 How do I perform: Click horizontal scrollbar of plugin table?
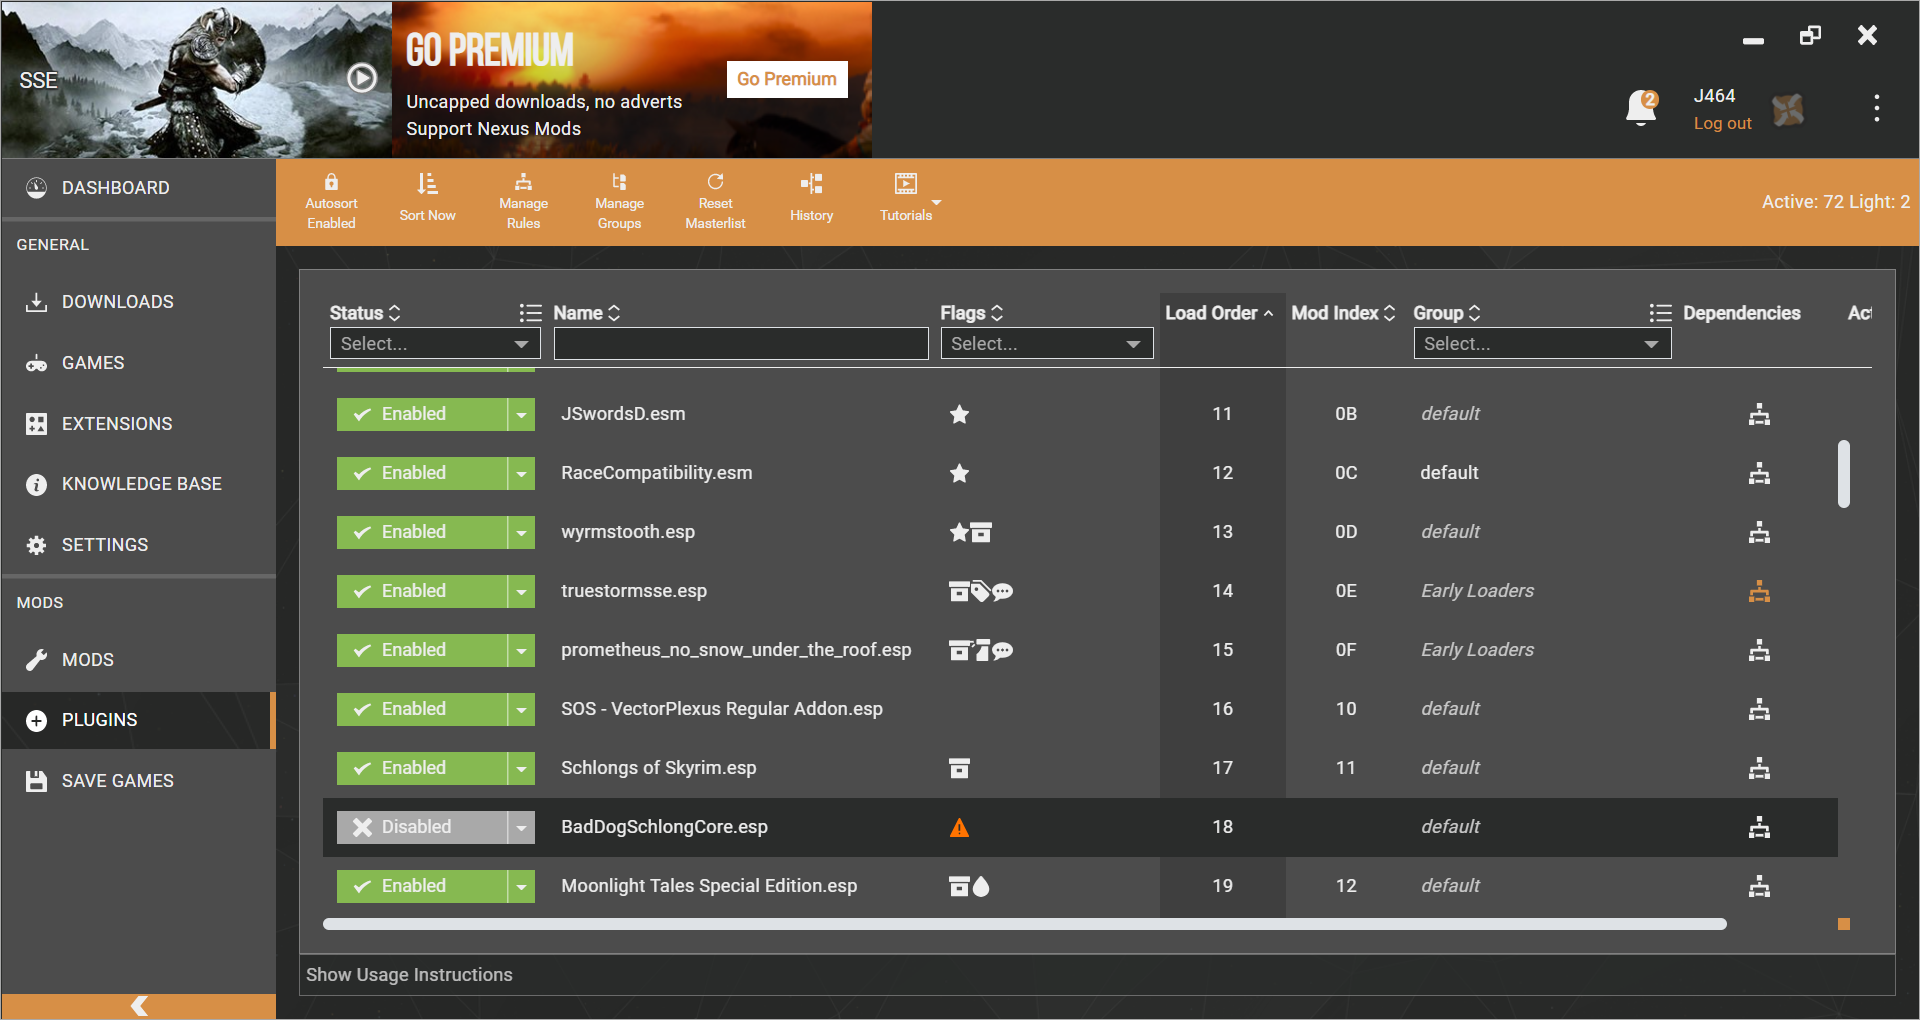click(1025, 924)
